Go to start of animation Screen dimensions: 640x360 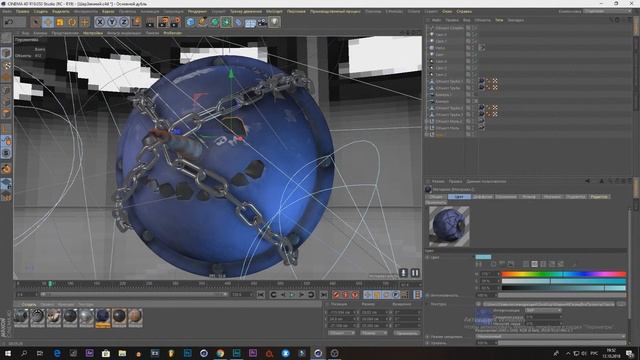pos(260,295)
